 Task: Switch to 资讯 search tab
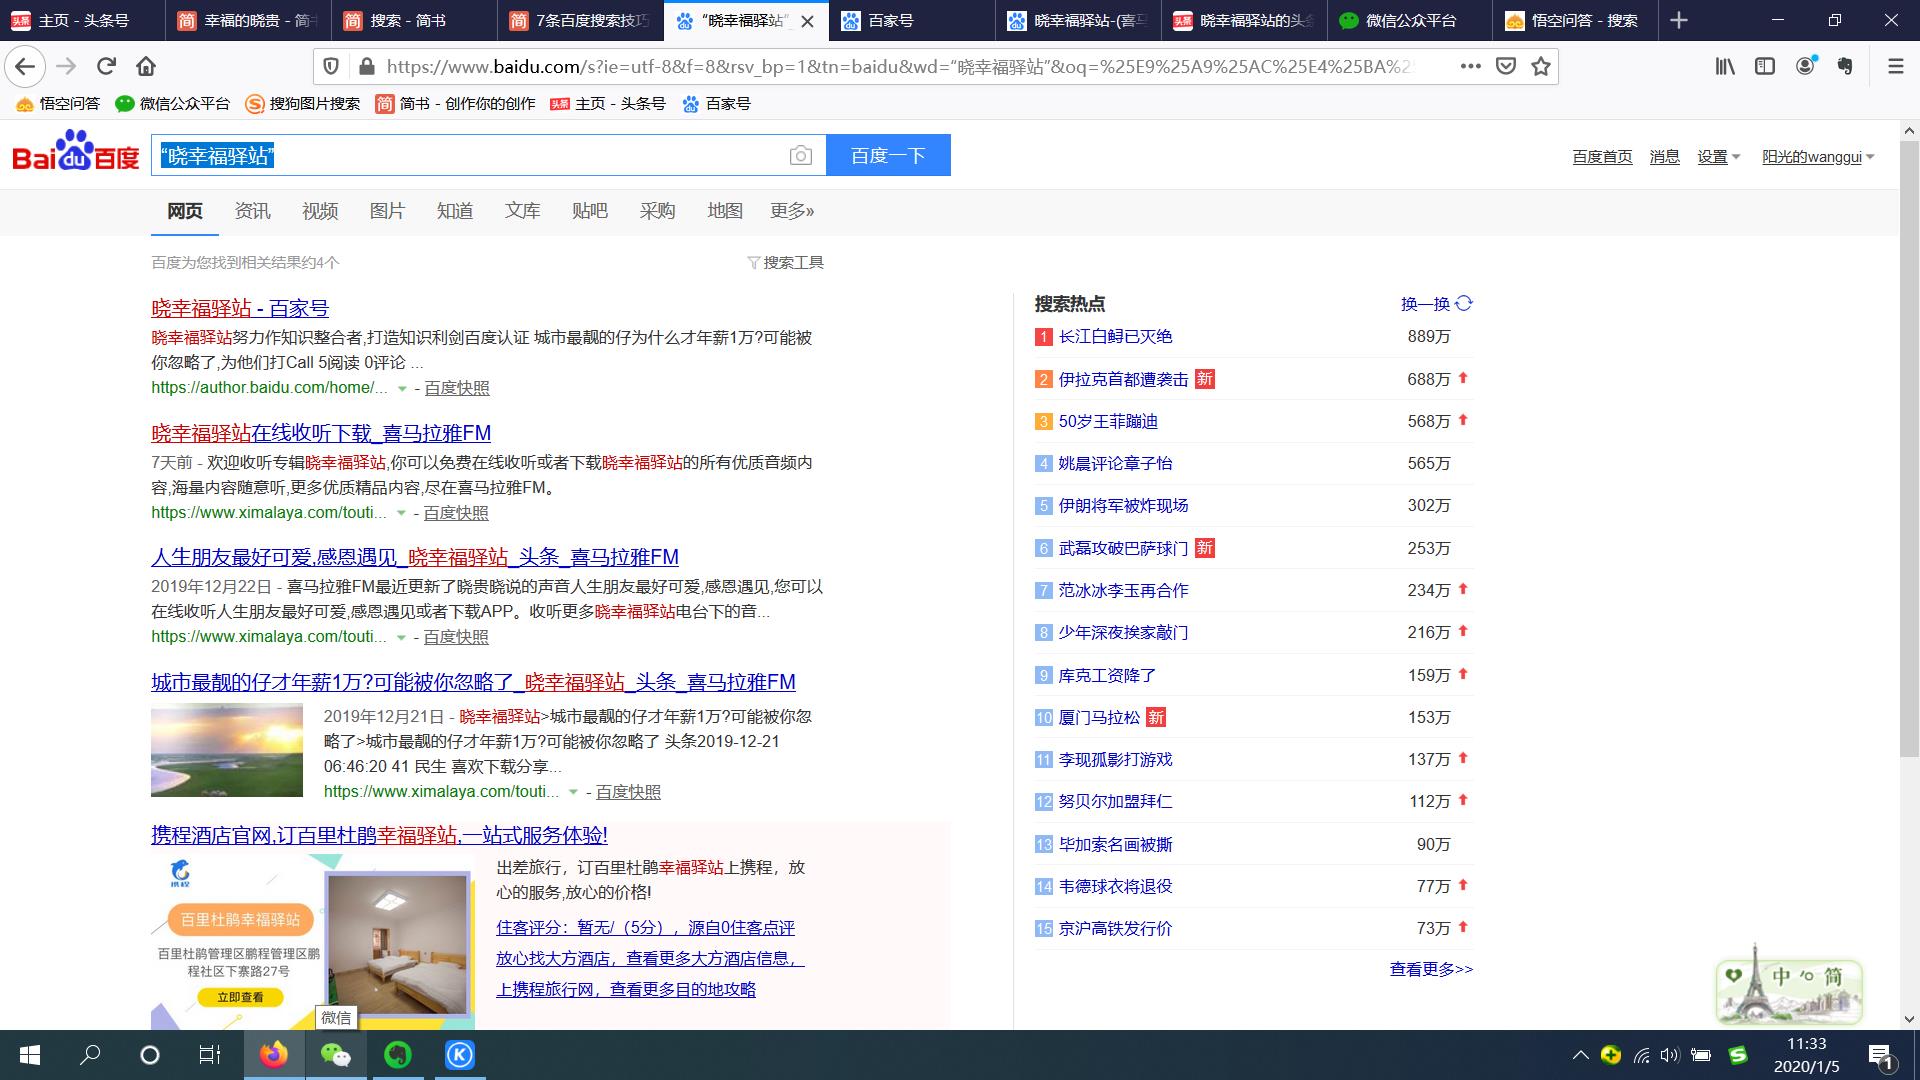(252, 211)
